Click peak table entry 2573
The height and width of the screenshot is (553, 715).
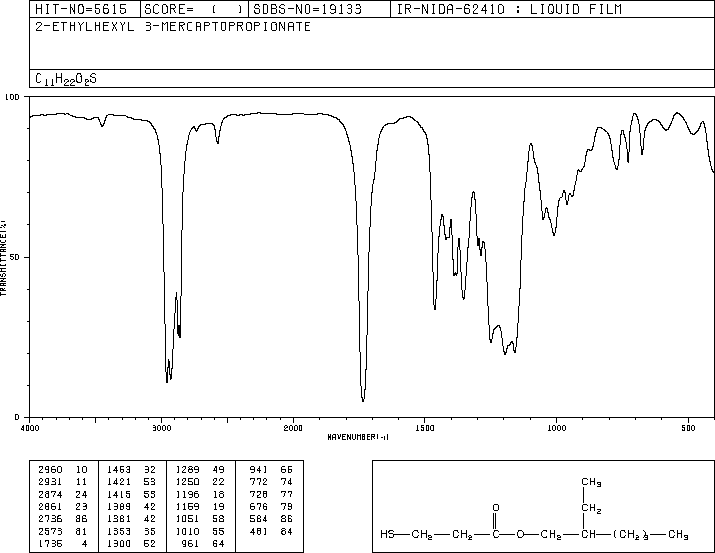pyautogui.click(x=50, y=531)
